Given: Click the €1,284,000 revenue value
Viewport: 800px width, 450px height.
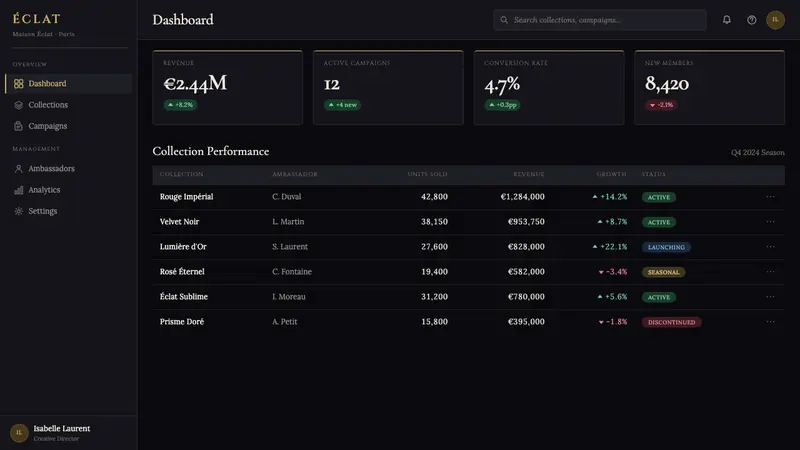Looking at the screenshot, I should coord(522,196).
